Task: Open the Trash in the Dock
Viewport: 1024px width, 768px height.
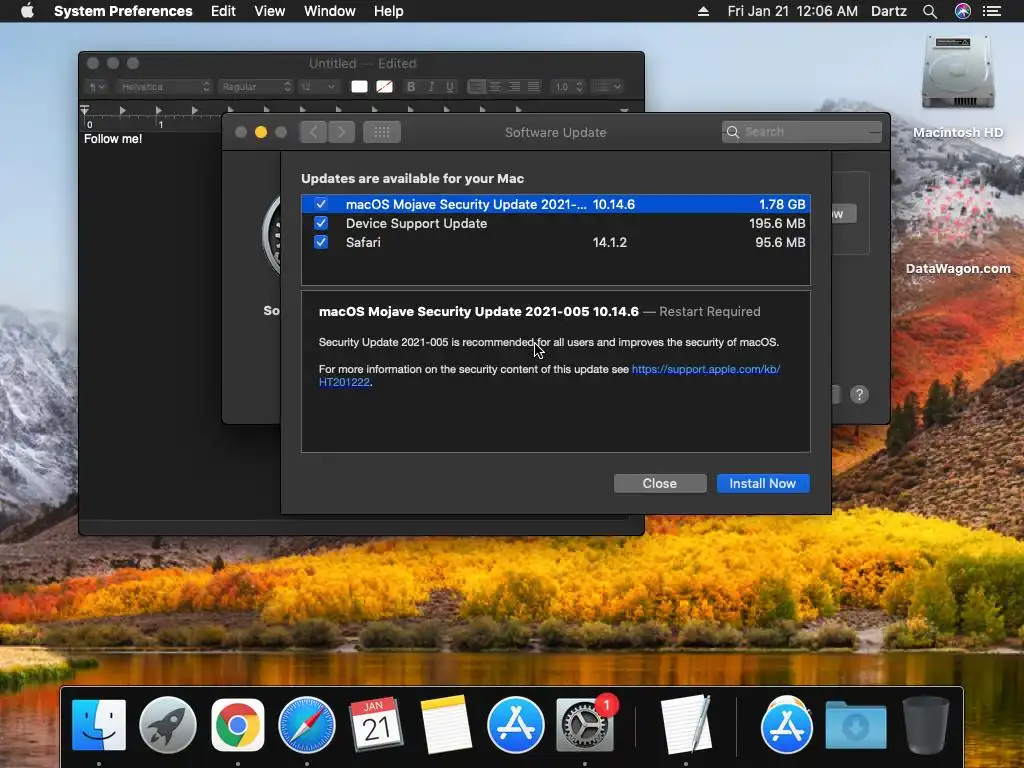Action: 925,725
